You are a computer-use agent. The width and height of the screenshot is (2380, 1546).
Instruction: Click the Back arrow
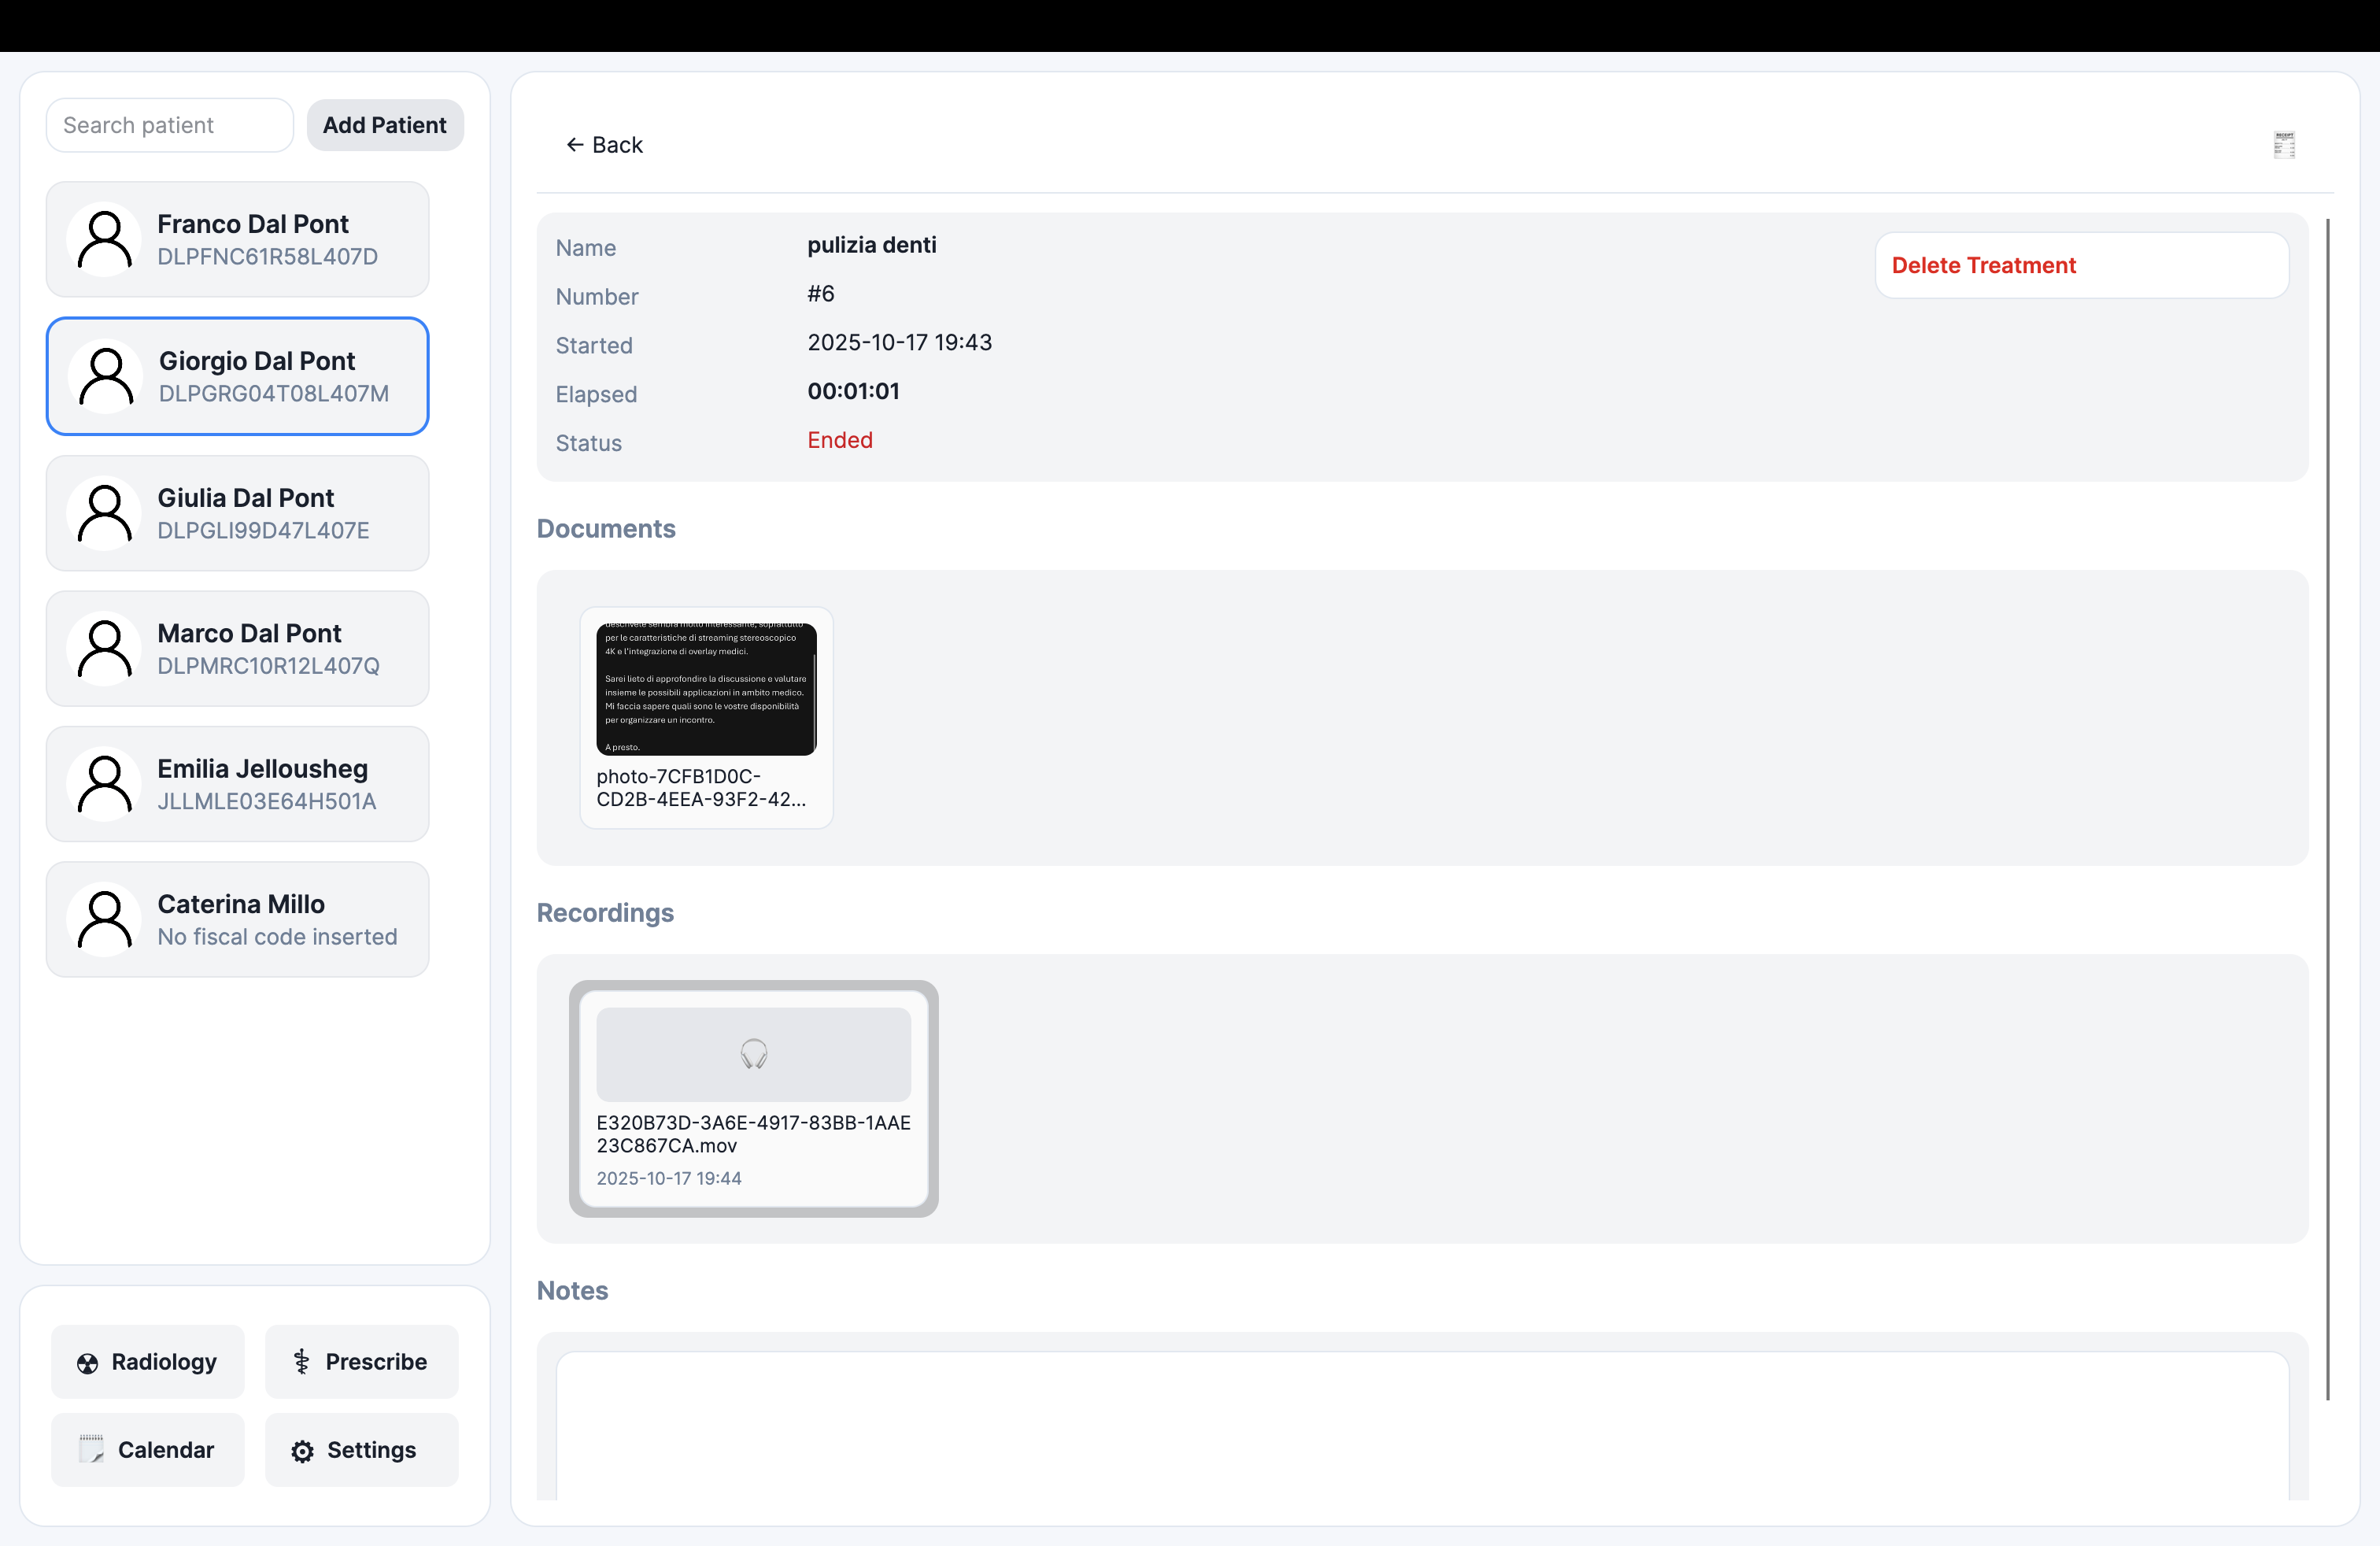575,145
